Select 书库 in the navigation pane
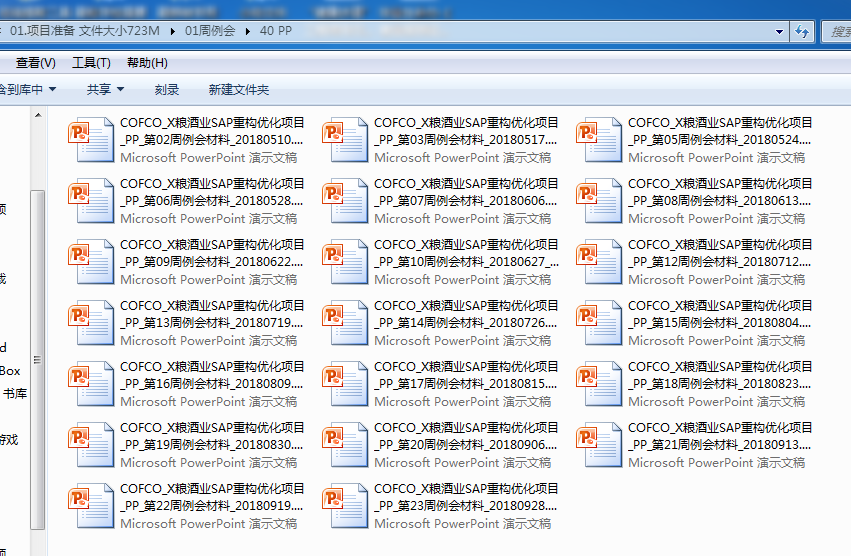 pos(15,394)
